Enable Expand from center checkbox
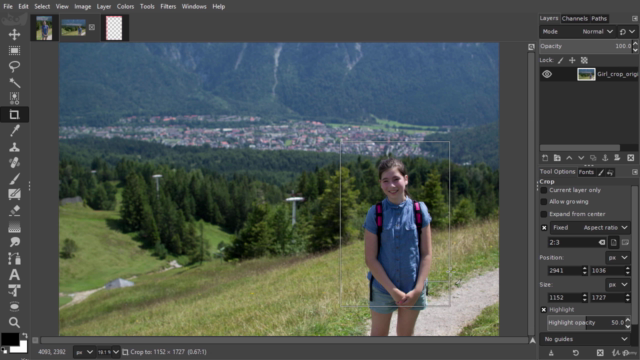The image size is (640, 360). point(544,214)
